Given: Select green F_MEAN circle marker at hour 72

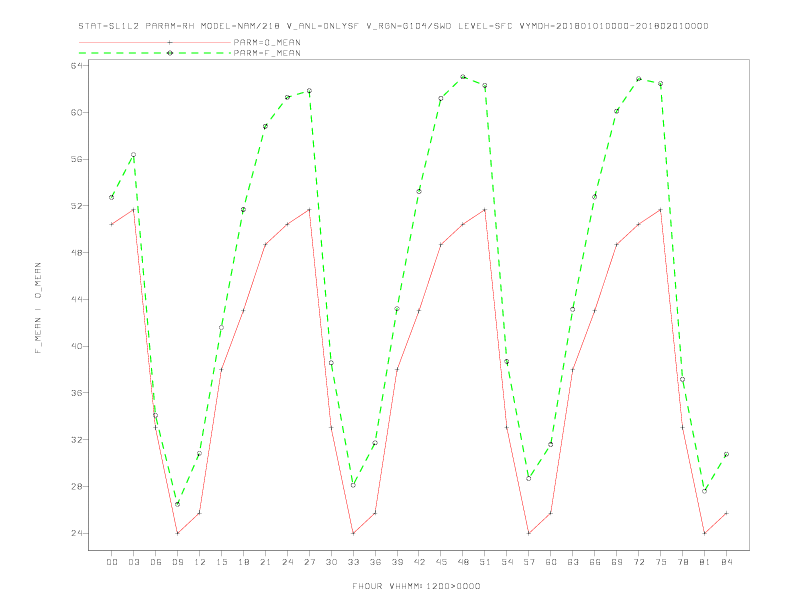Looking at the screenshot, I should coord(638,79).
